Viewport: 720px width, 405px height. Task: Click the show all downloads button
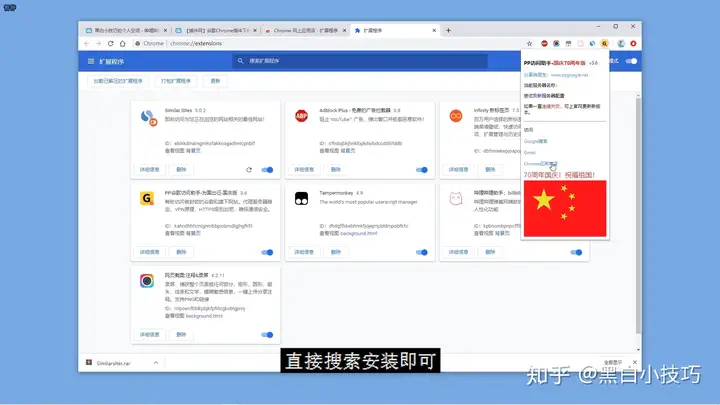[613, 363]
